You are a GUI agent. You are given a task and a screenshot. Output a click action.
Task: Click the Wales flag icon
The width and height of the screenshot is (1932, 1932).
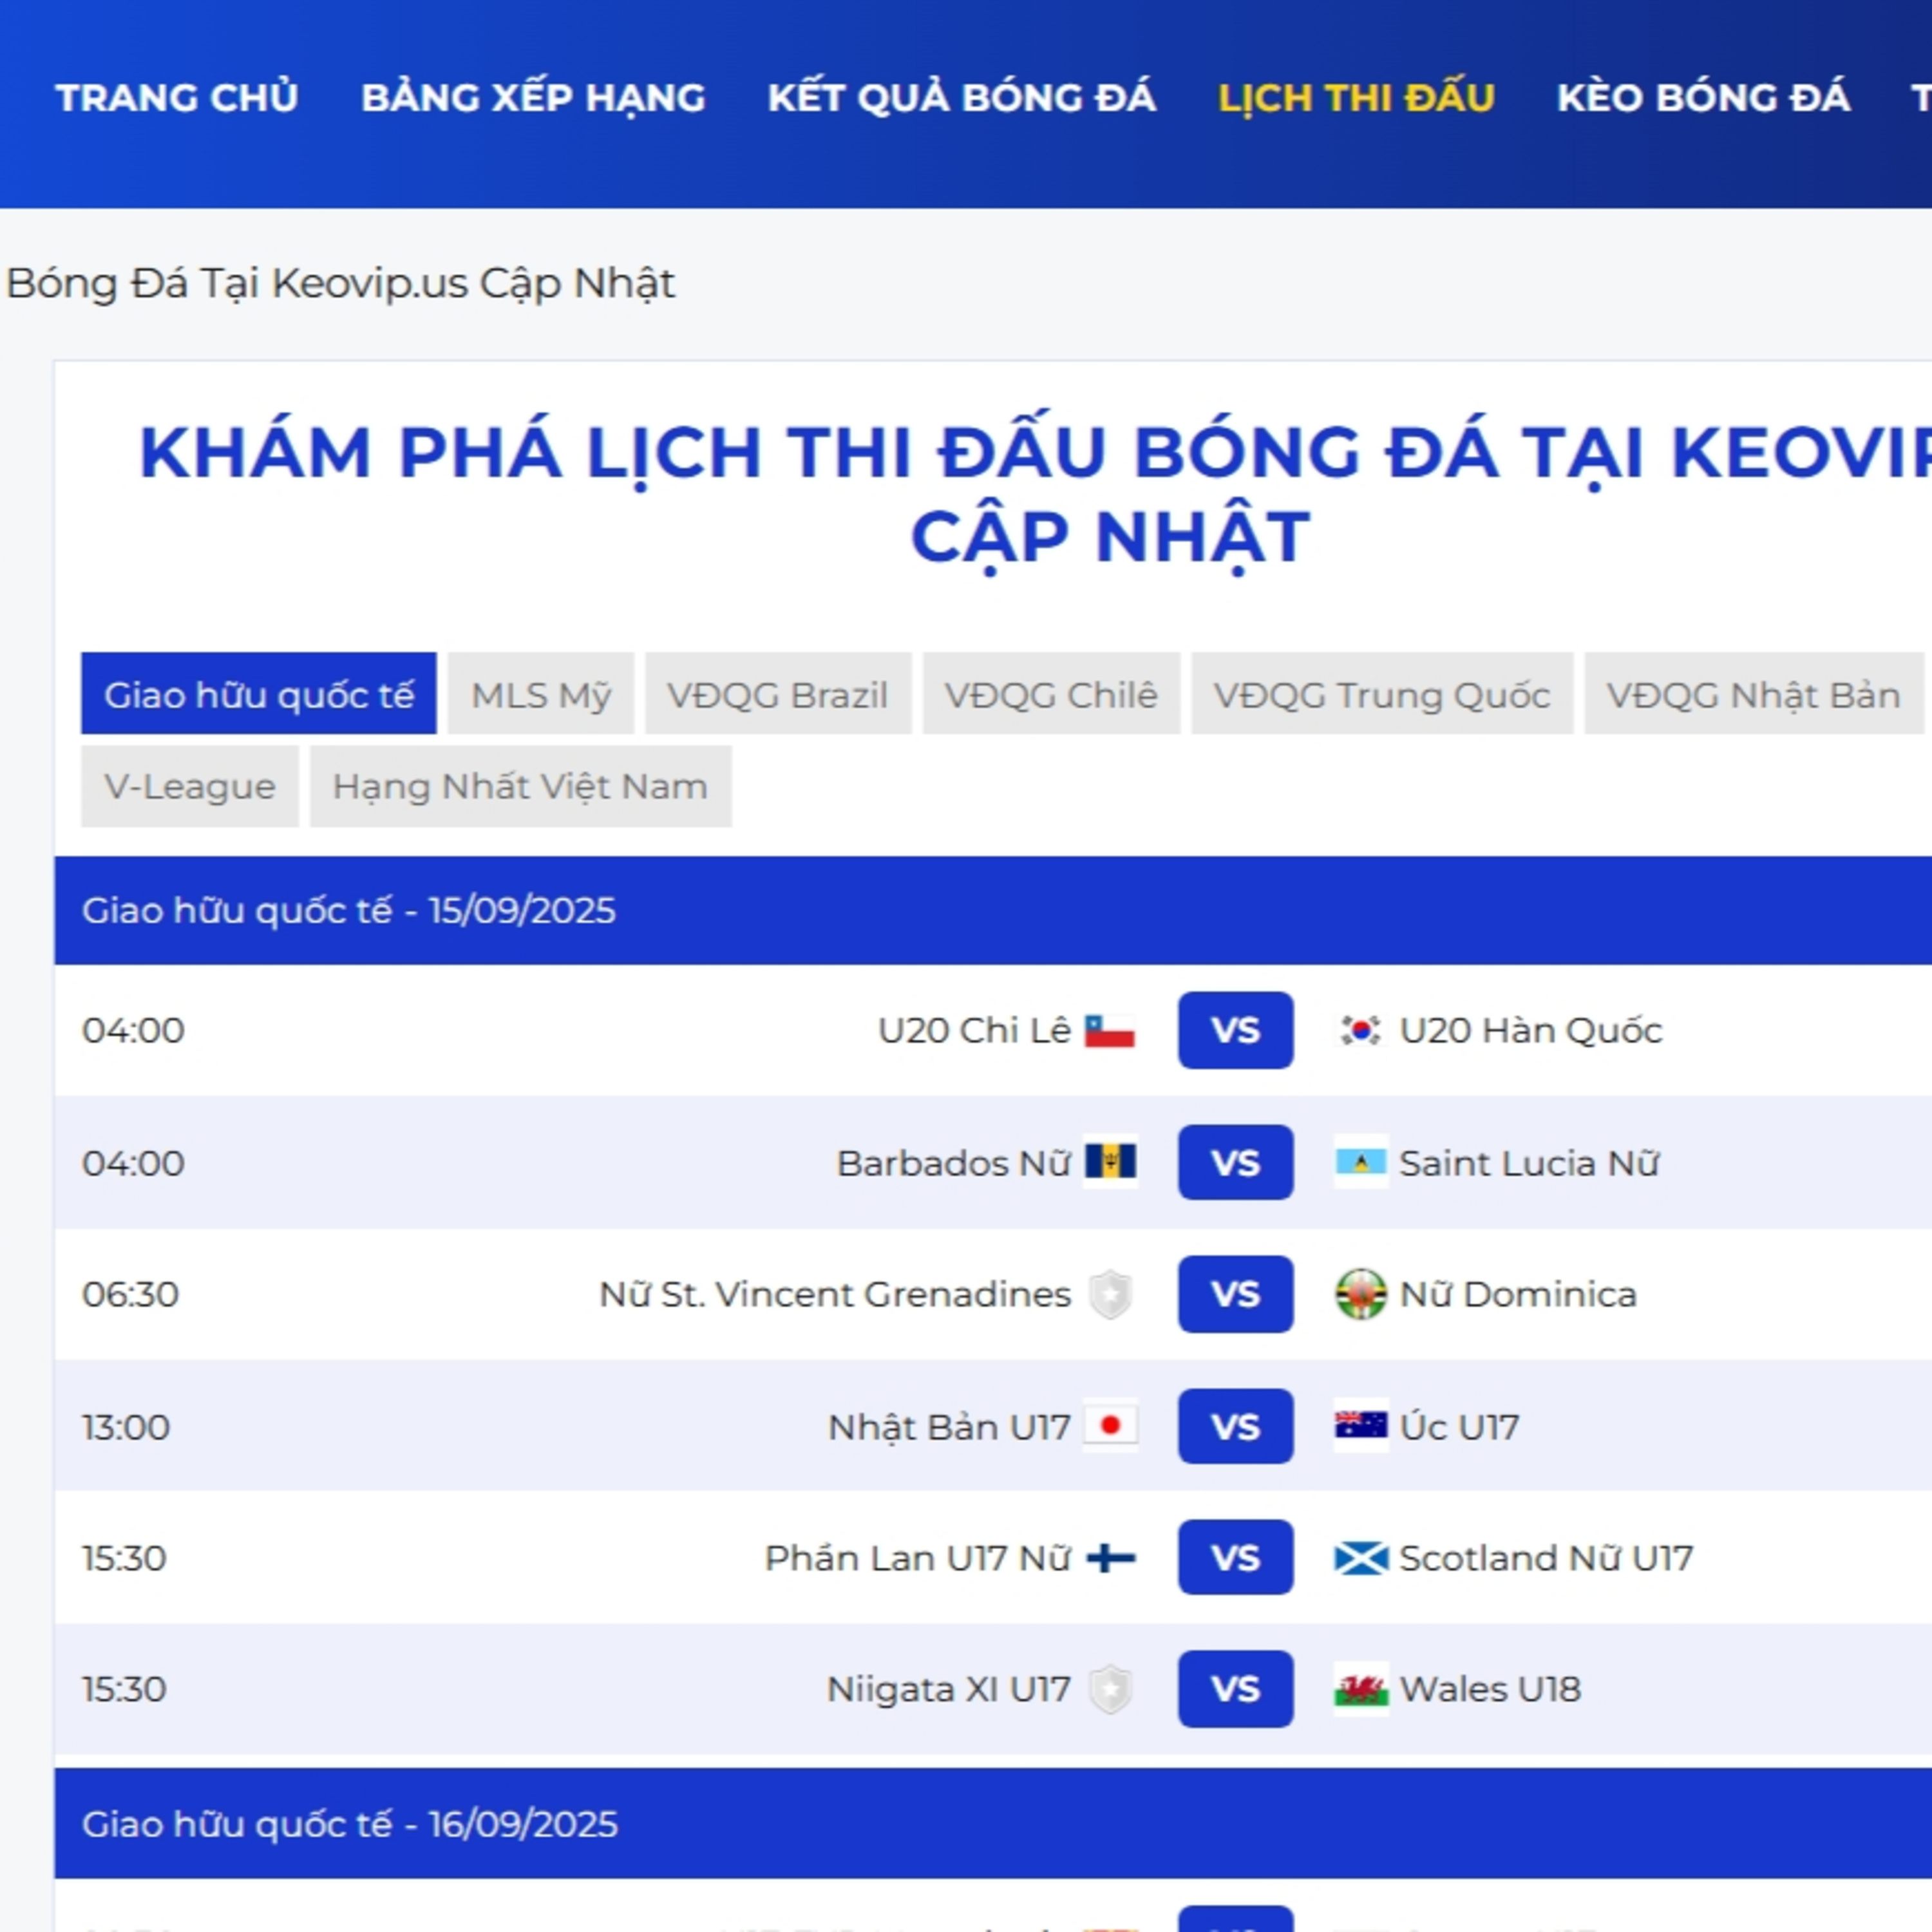pyautogui.click(x=1360, y=1689)
